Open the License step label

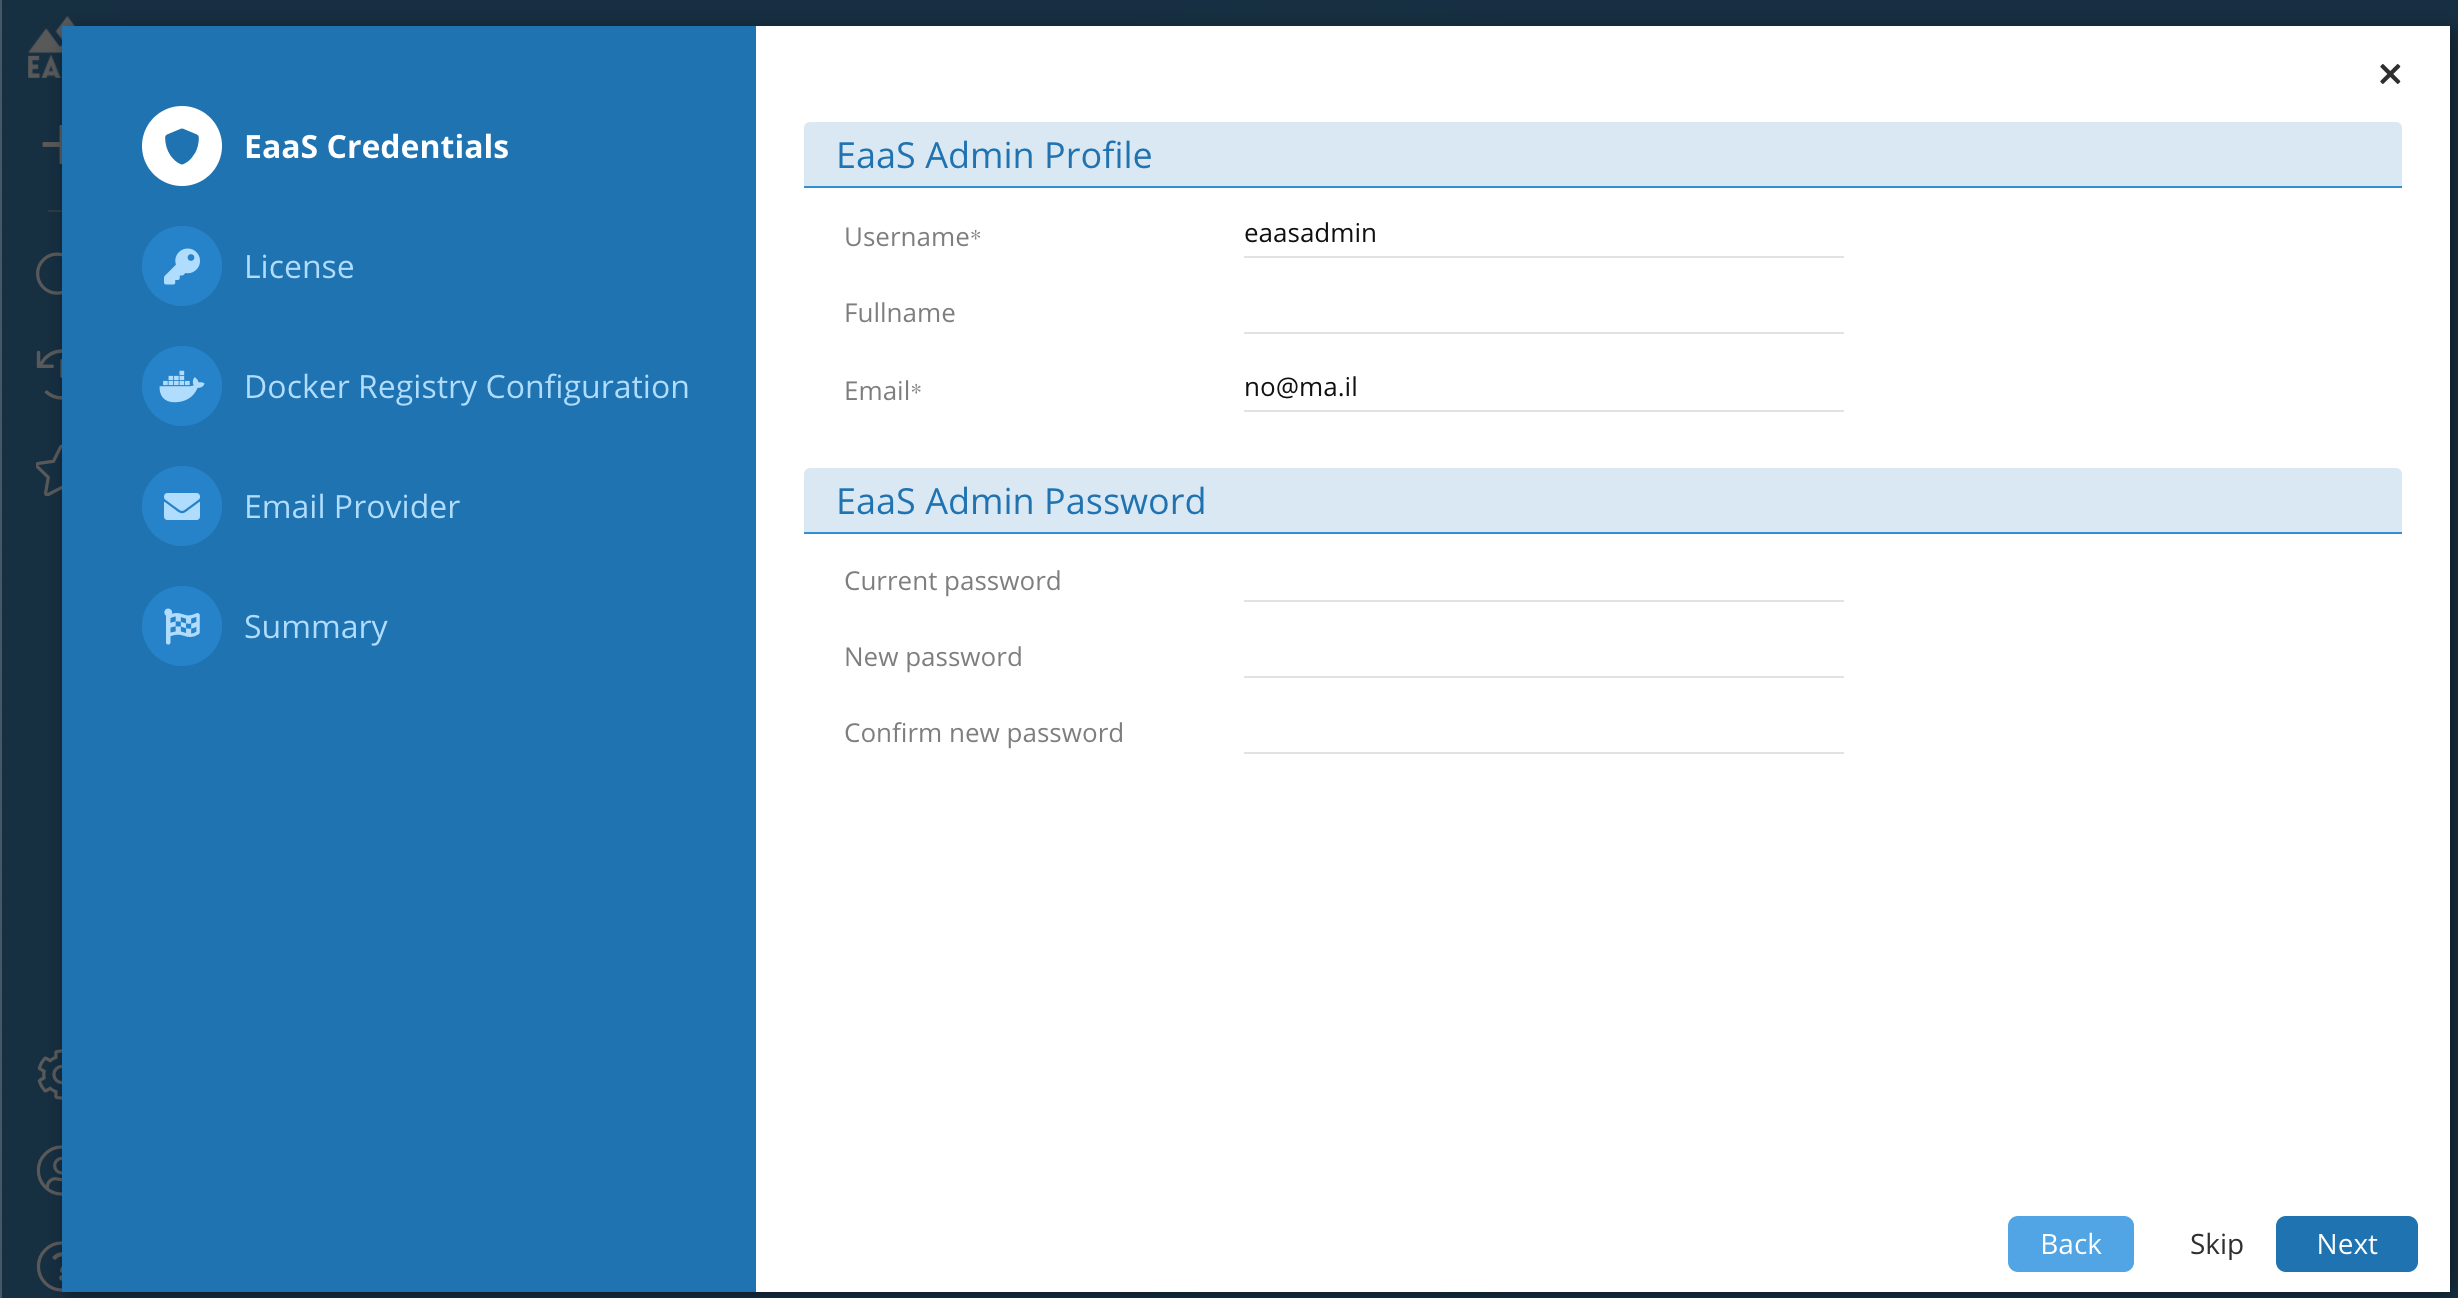pos(299,267)
